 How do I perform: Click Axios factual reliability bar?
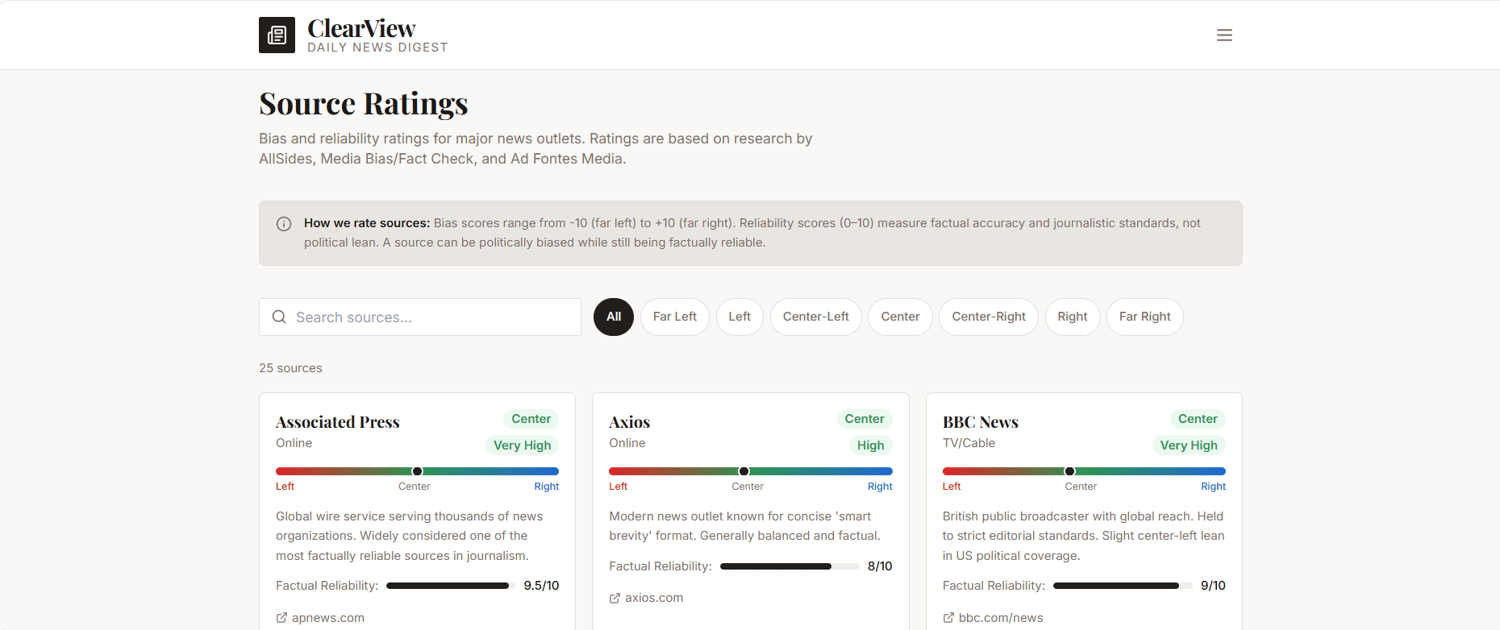[790, 566]
